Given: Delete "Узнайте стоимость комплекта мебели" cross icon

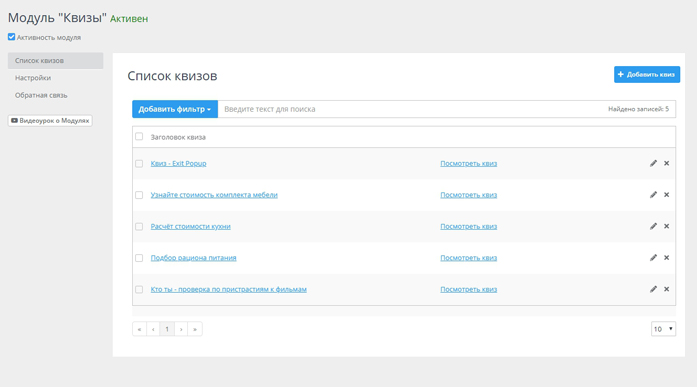Looking at the screenshot, I should tap(666, 195).
